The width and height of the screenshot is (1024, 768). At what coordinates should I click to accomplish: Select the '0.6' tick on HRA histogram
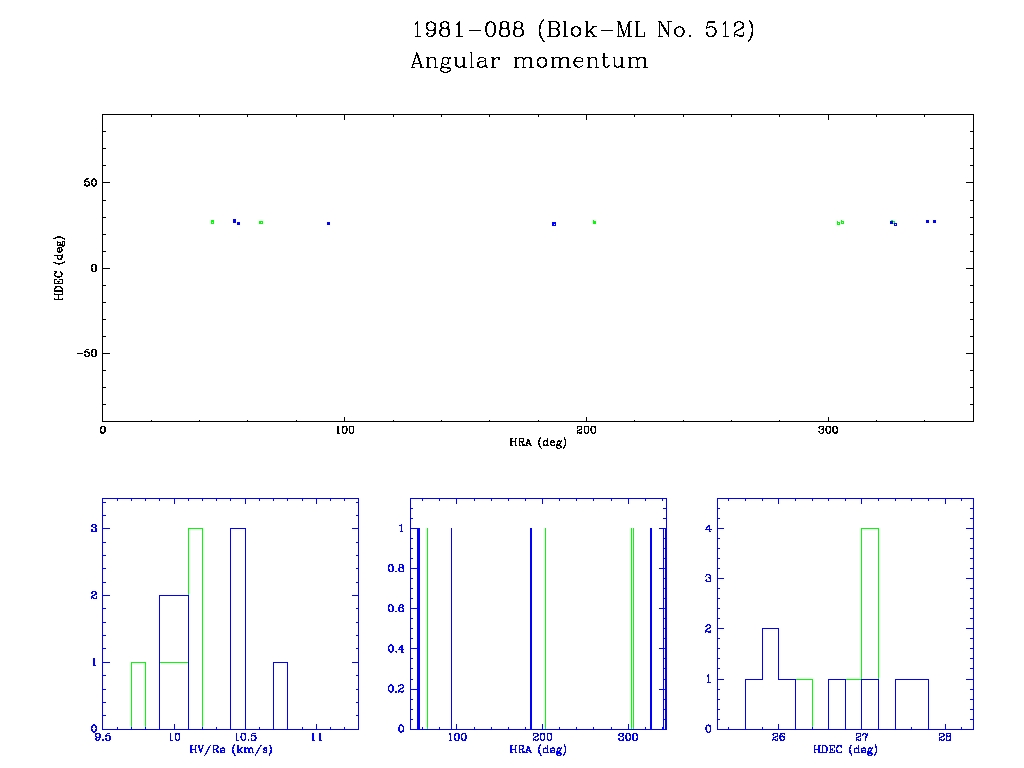396,609
